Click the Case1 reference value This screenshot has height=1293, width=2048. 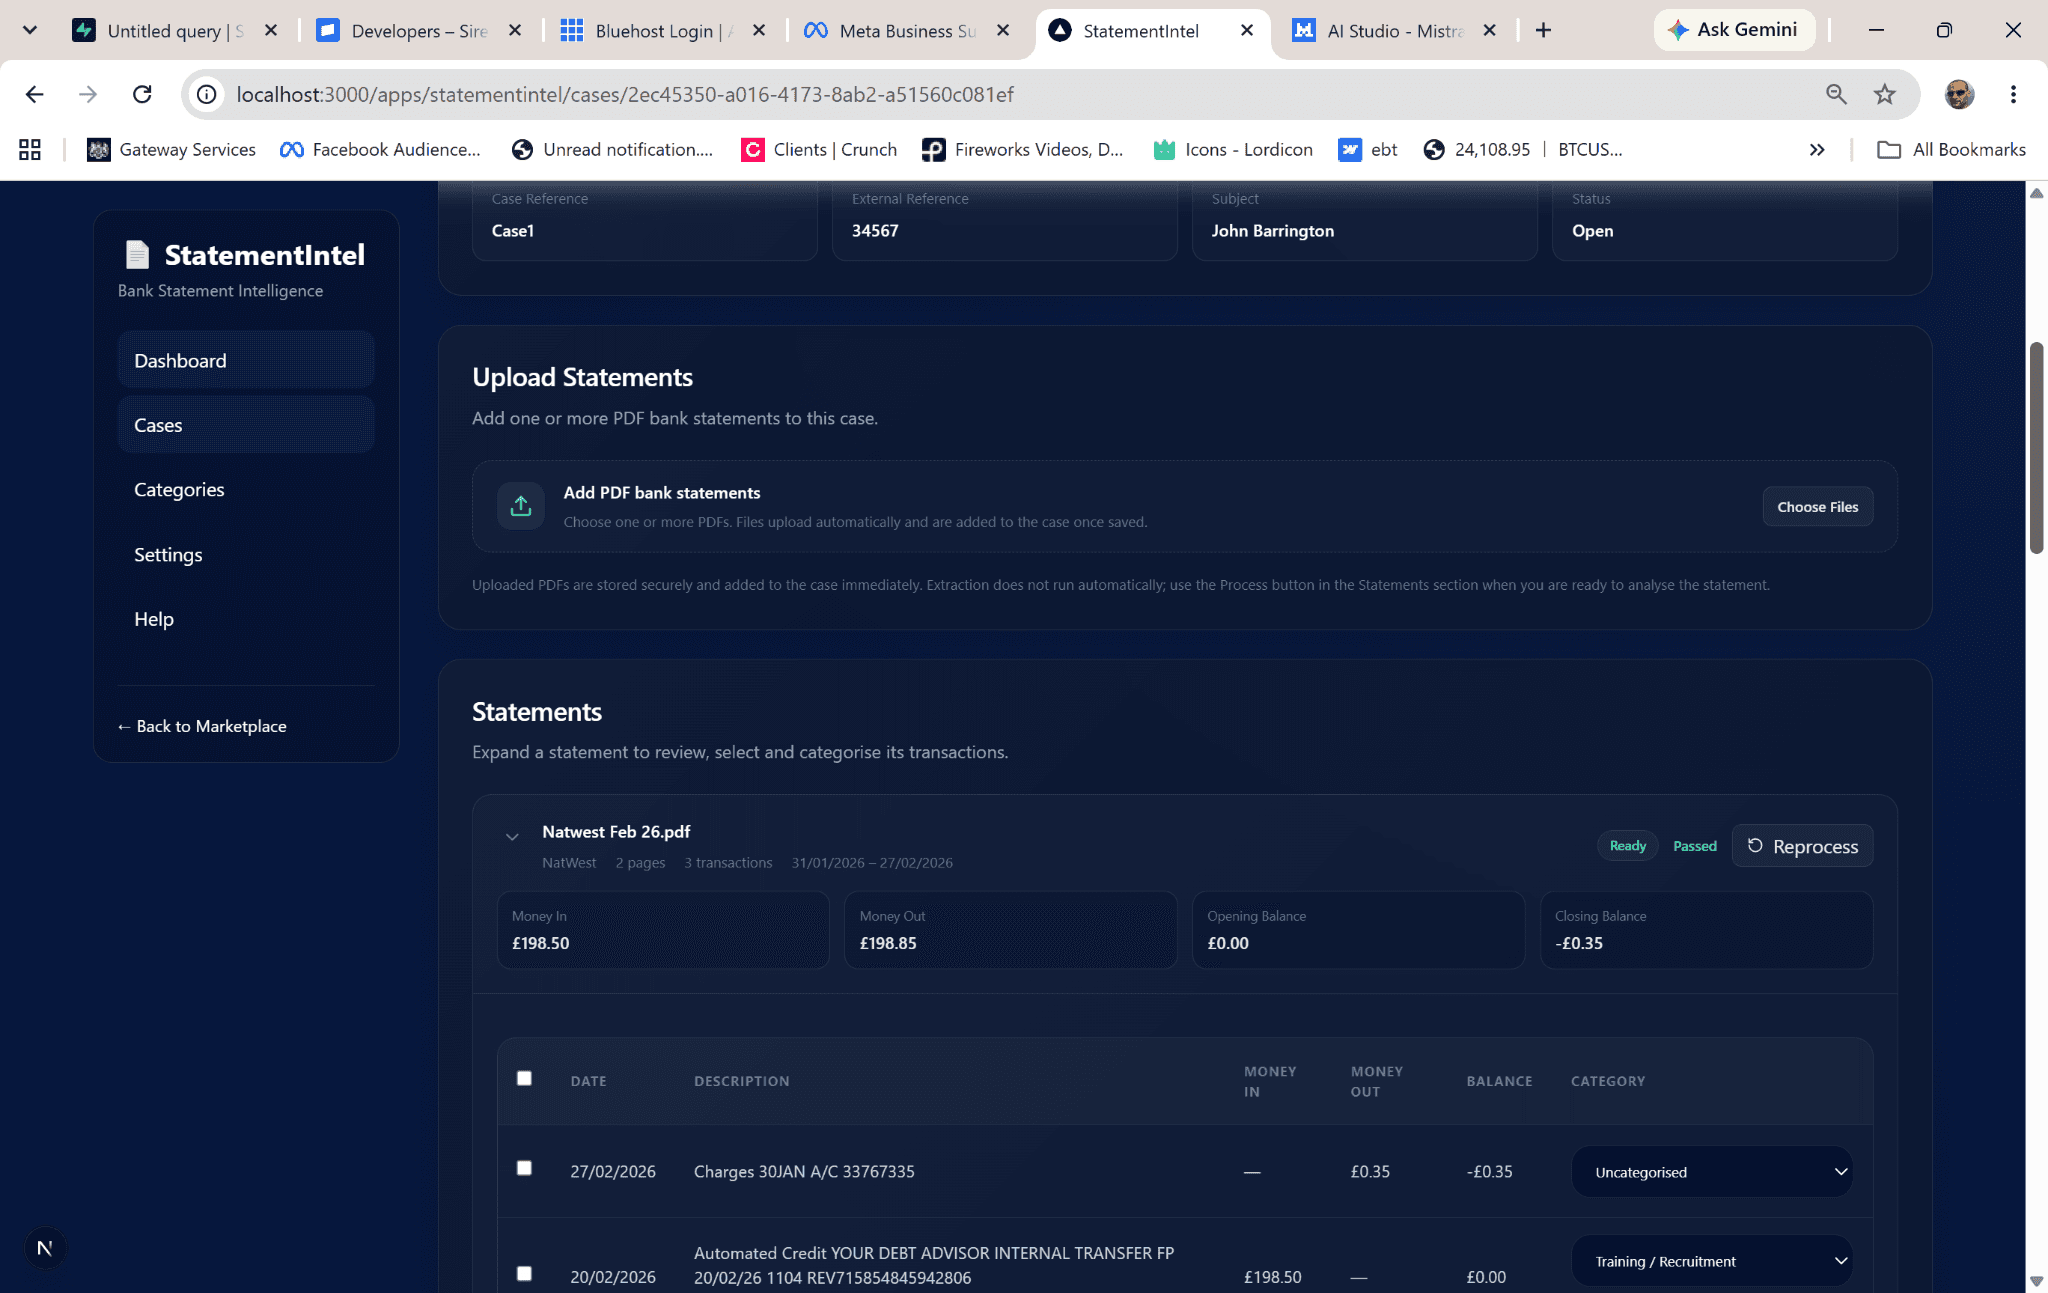pyautogui.click(x=513, y=231)
